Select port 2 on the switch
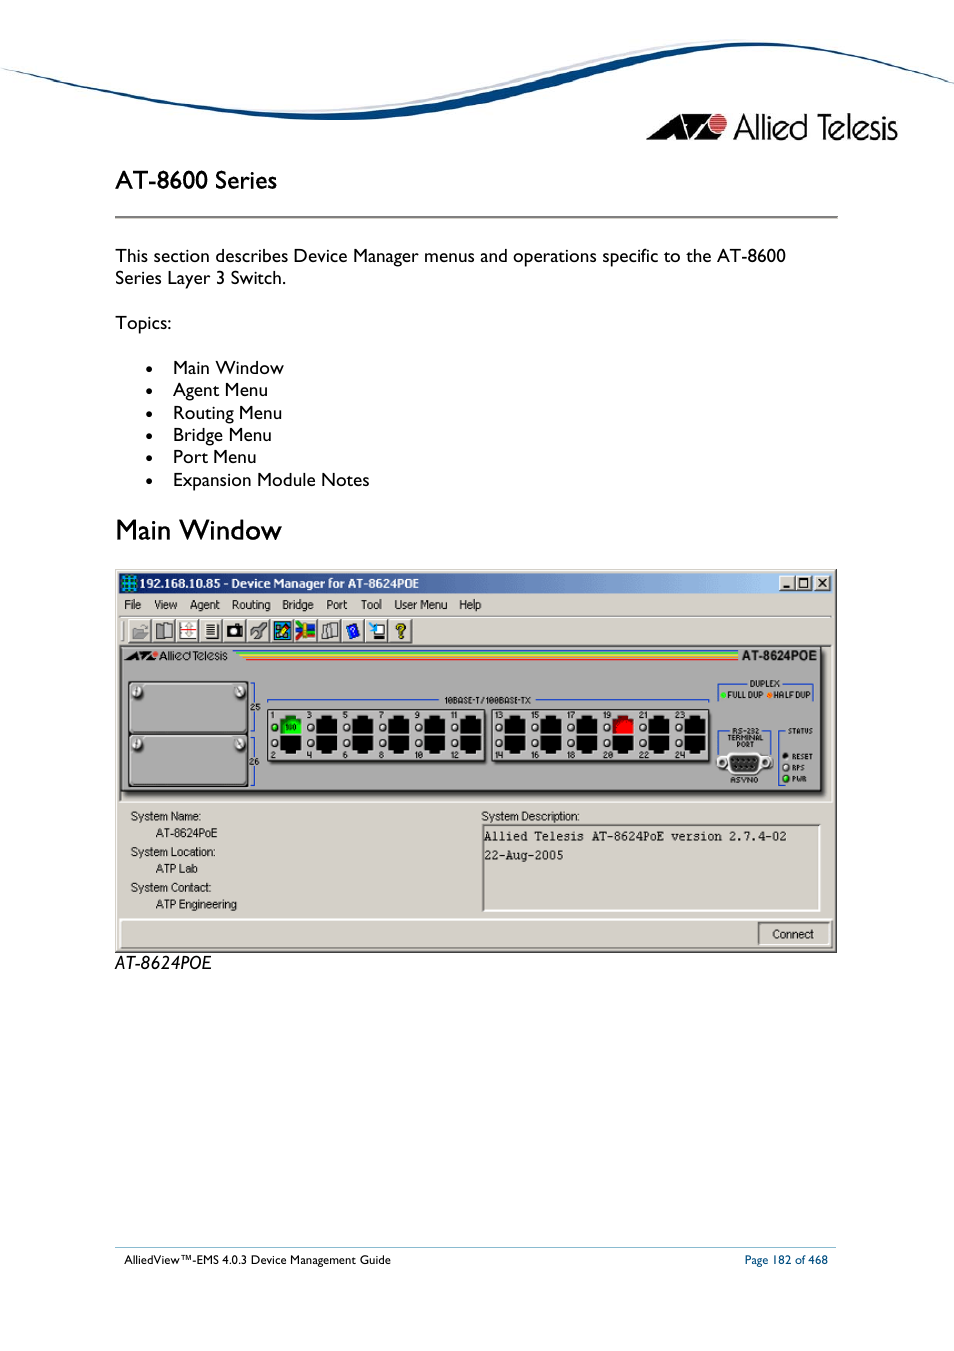 291,744
